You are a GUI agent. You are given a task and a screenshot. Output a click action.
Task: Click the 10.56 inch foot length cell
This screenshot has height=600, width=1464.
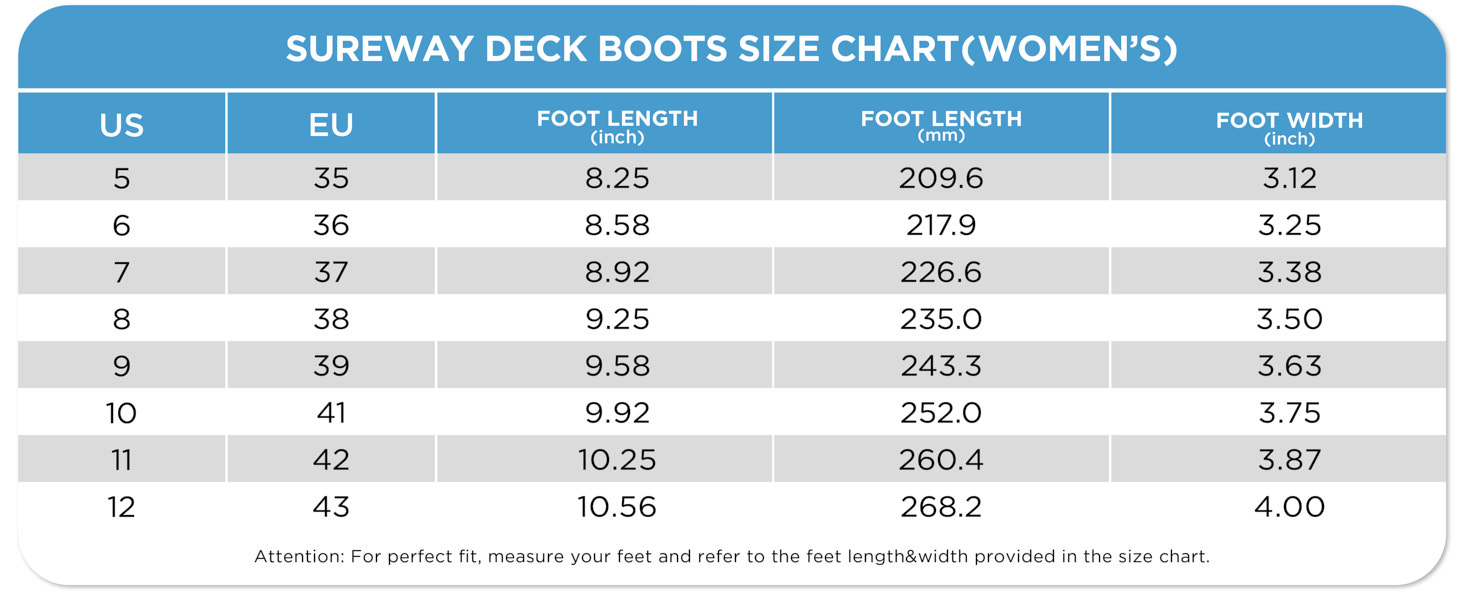[617, 507]
